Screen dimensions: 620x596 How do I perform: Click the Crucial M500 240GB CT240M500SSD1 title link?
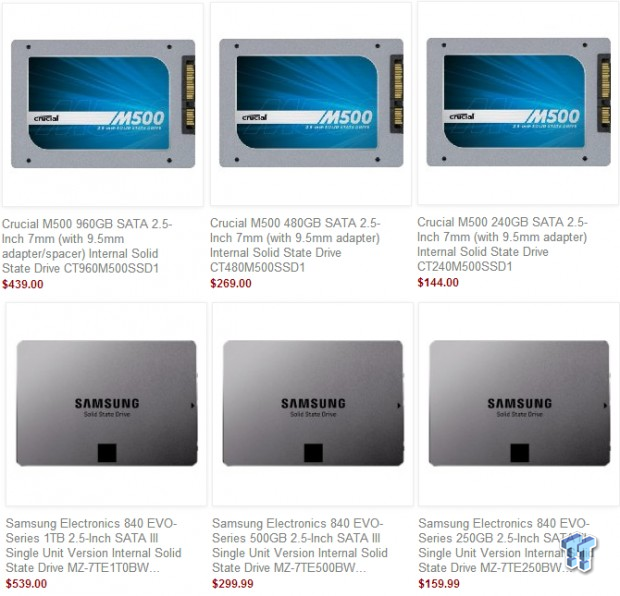pyautogui.click(x=502, y=244)
